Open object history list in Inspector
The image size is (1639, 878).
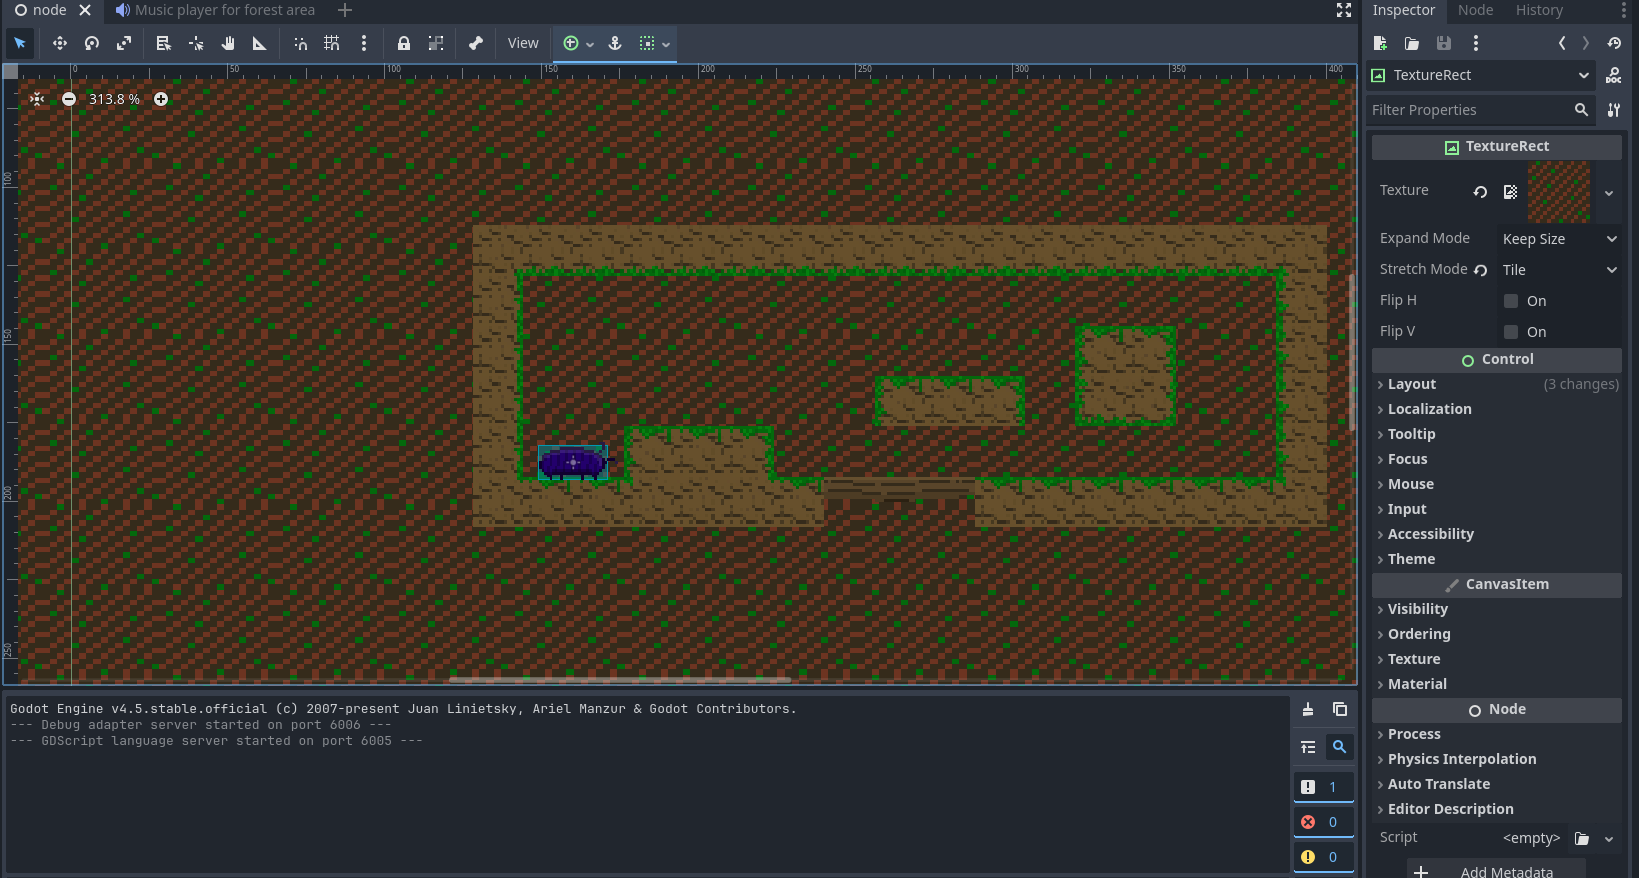(1614, 43)
